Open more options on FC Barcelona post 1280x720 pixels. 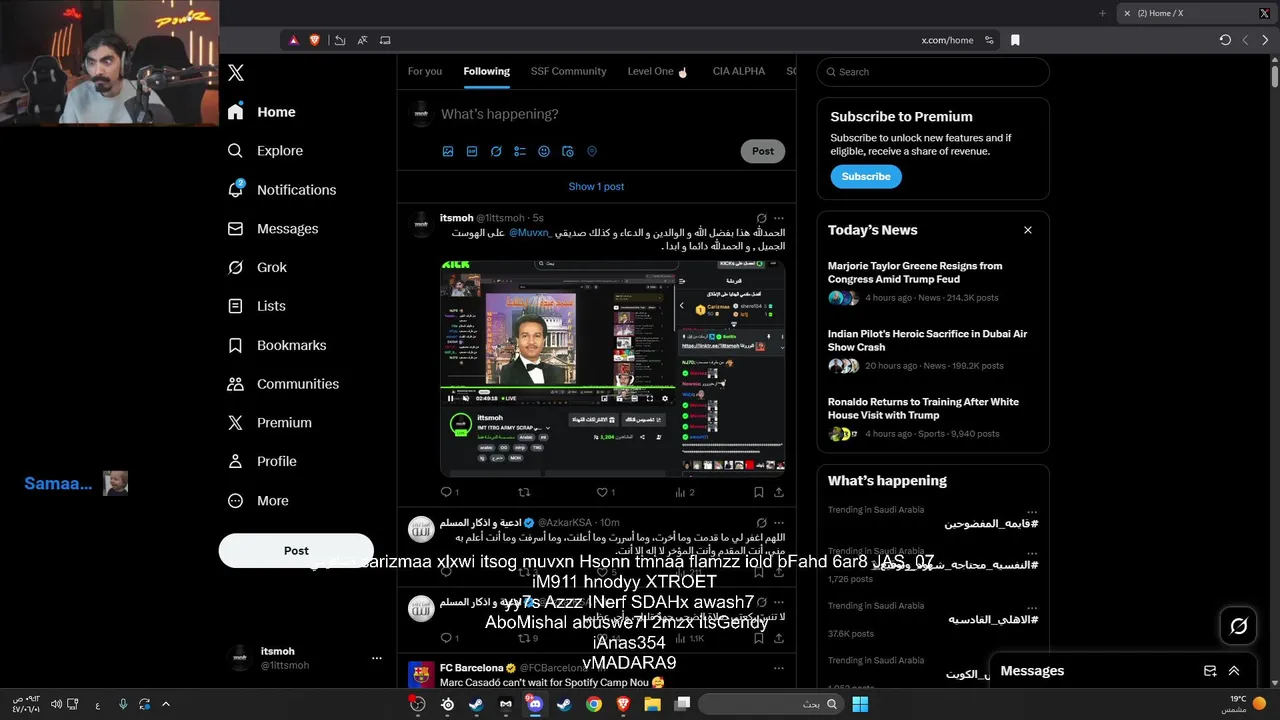pyautogui.click(x=779, y=668)
